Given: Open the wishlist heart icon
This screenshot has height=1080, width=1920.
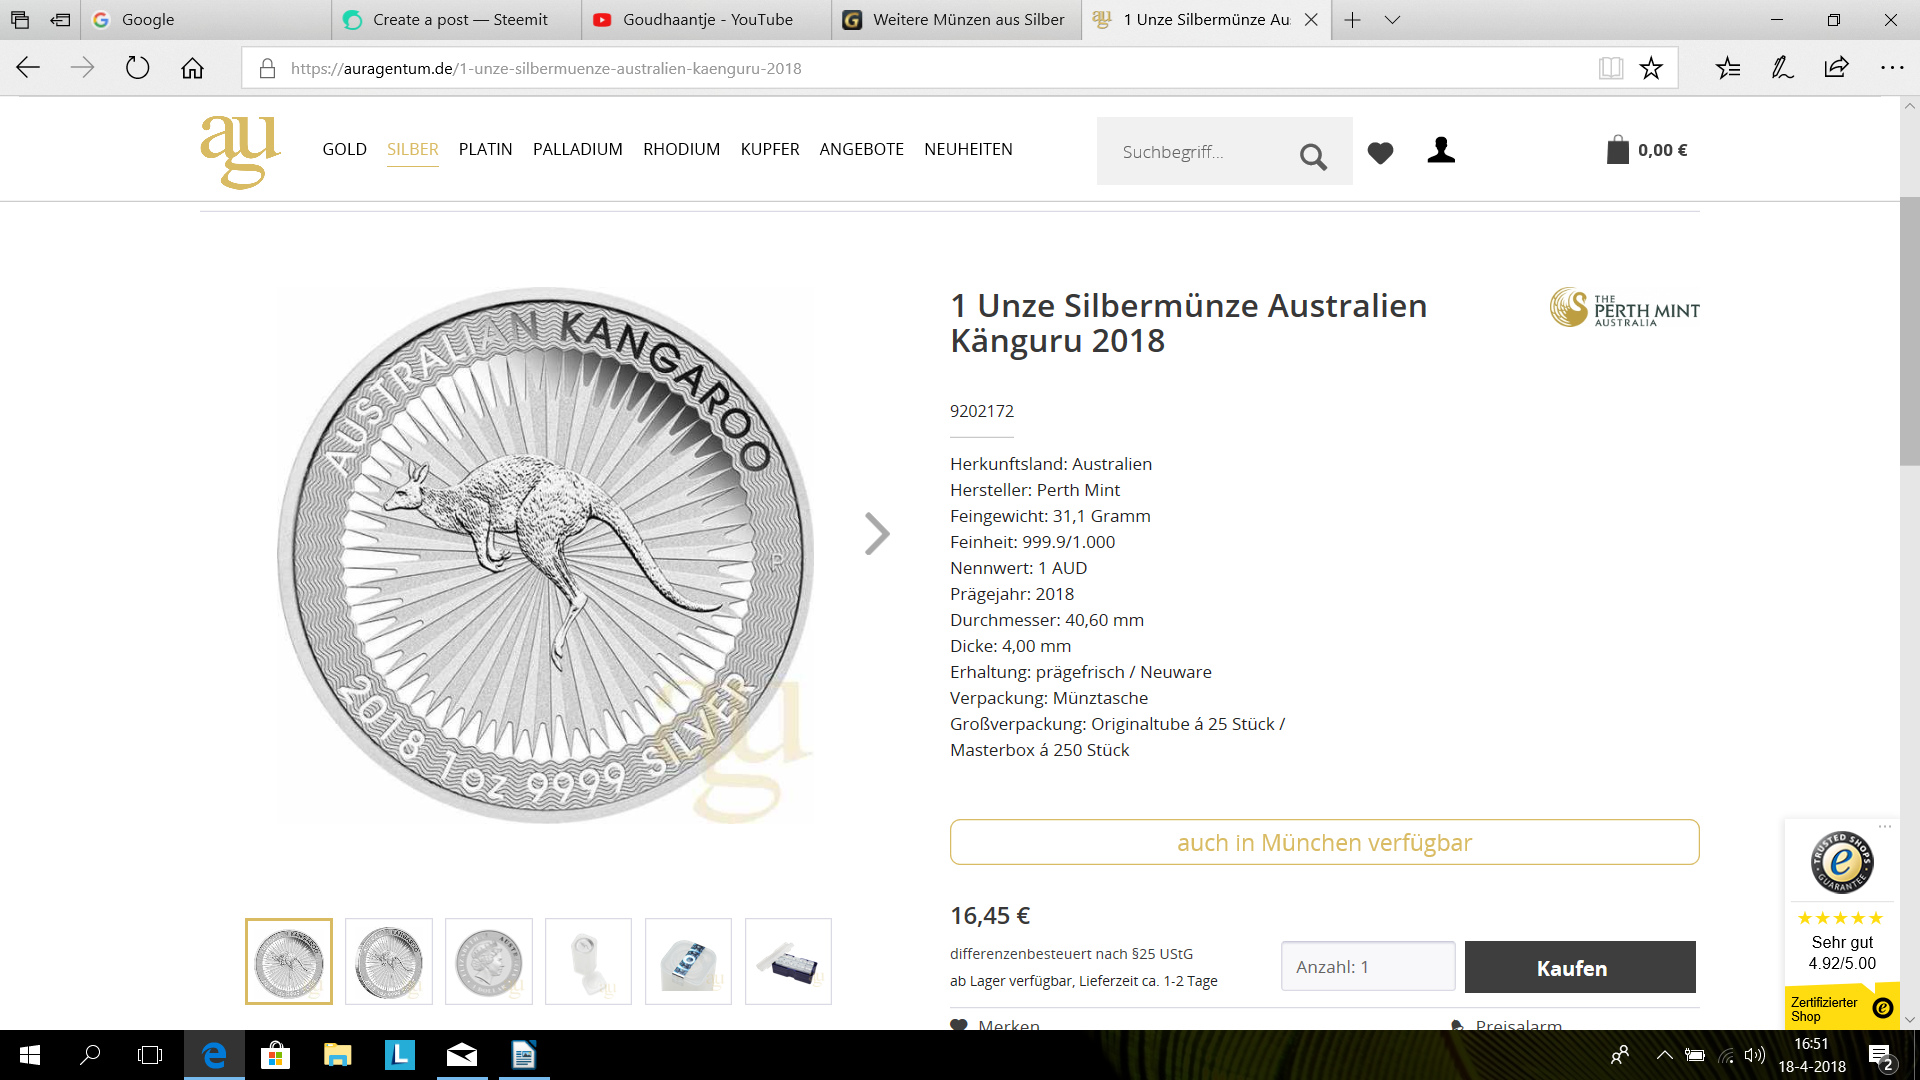Looking at the screenshot, I should tap(1380, 152).
